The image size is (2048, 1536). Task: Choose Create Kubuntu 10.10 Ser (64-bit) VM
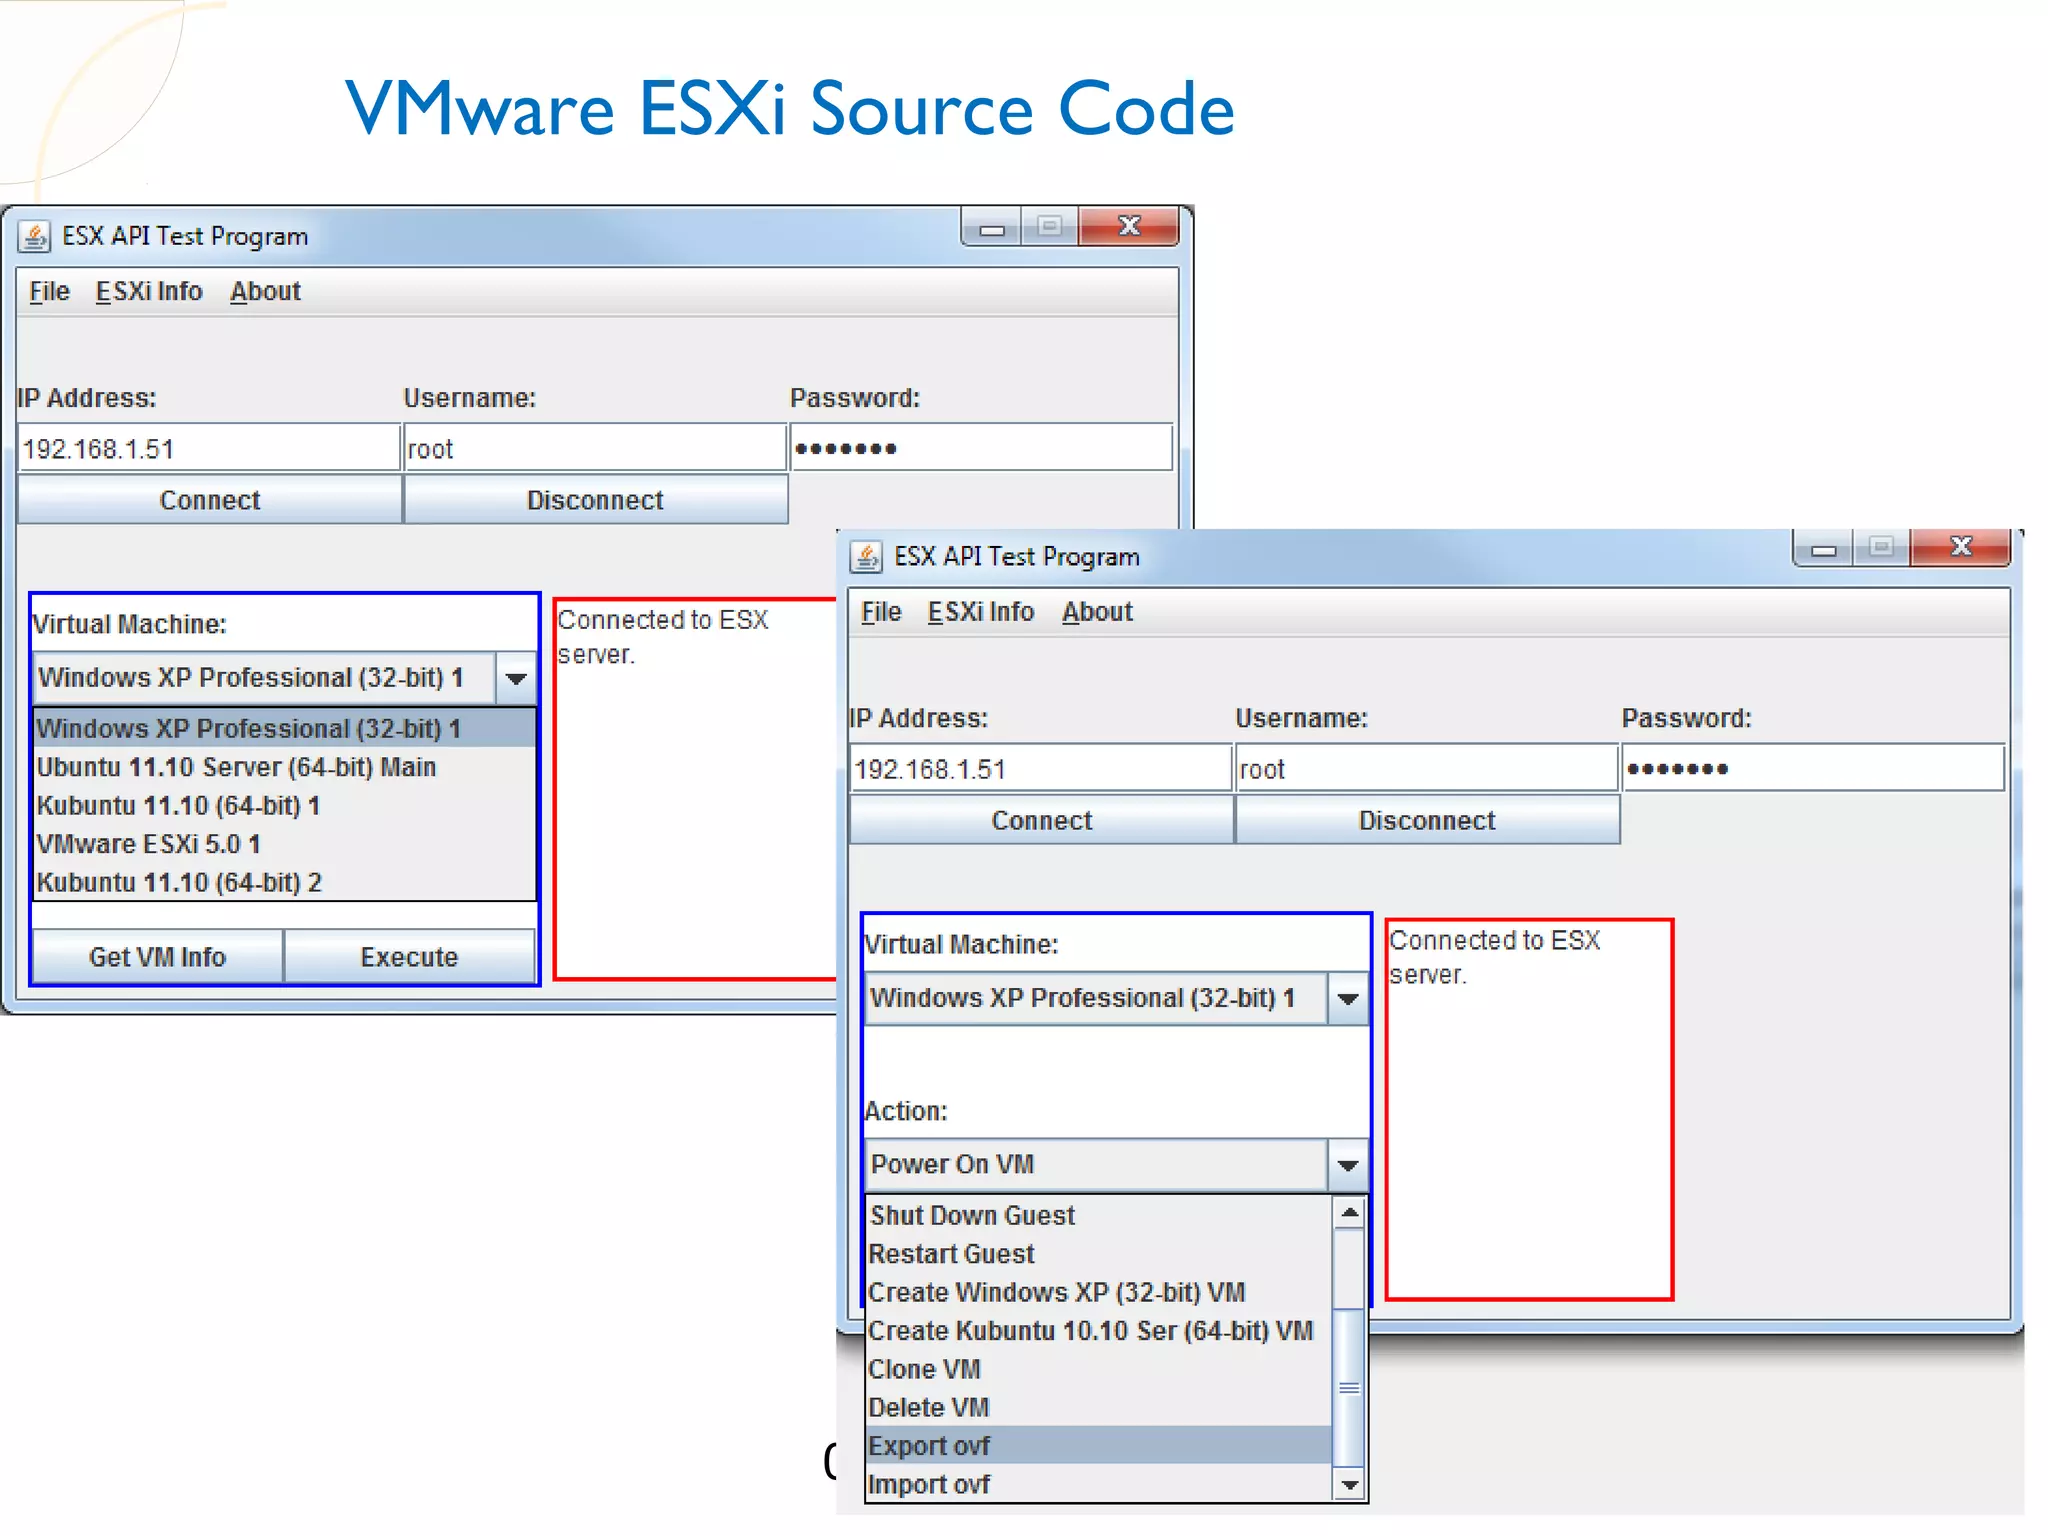point(1100,1330)
